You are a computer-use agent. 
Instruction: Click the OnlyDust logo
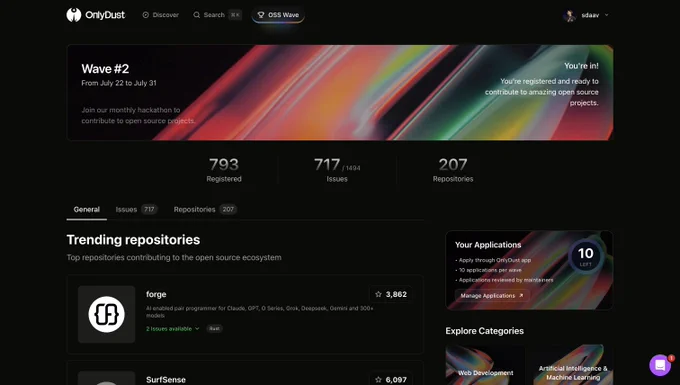coord(95,15)
